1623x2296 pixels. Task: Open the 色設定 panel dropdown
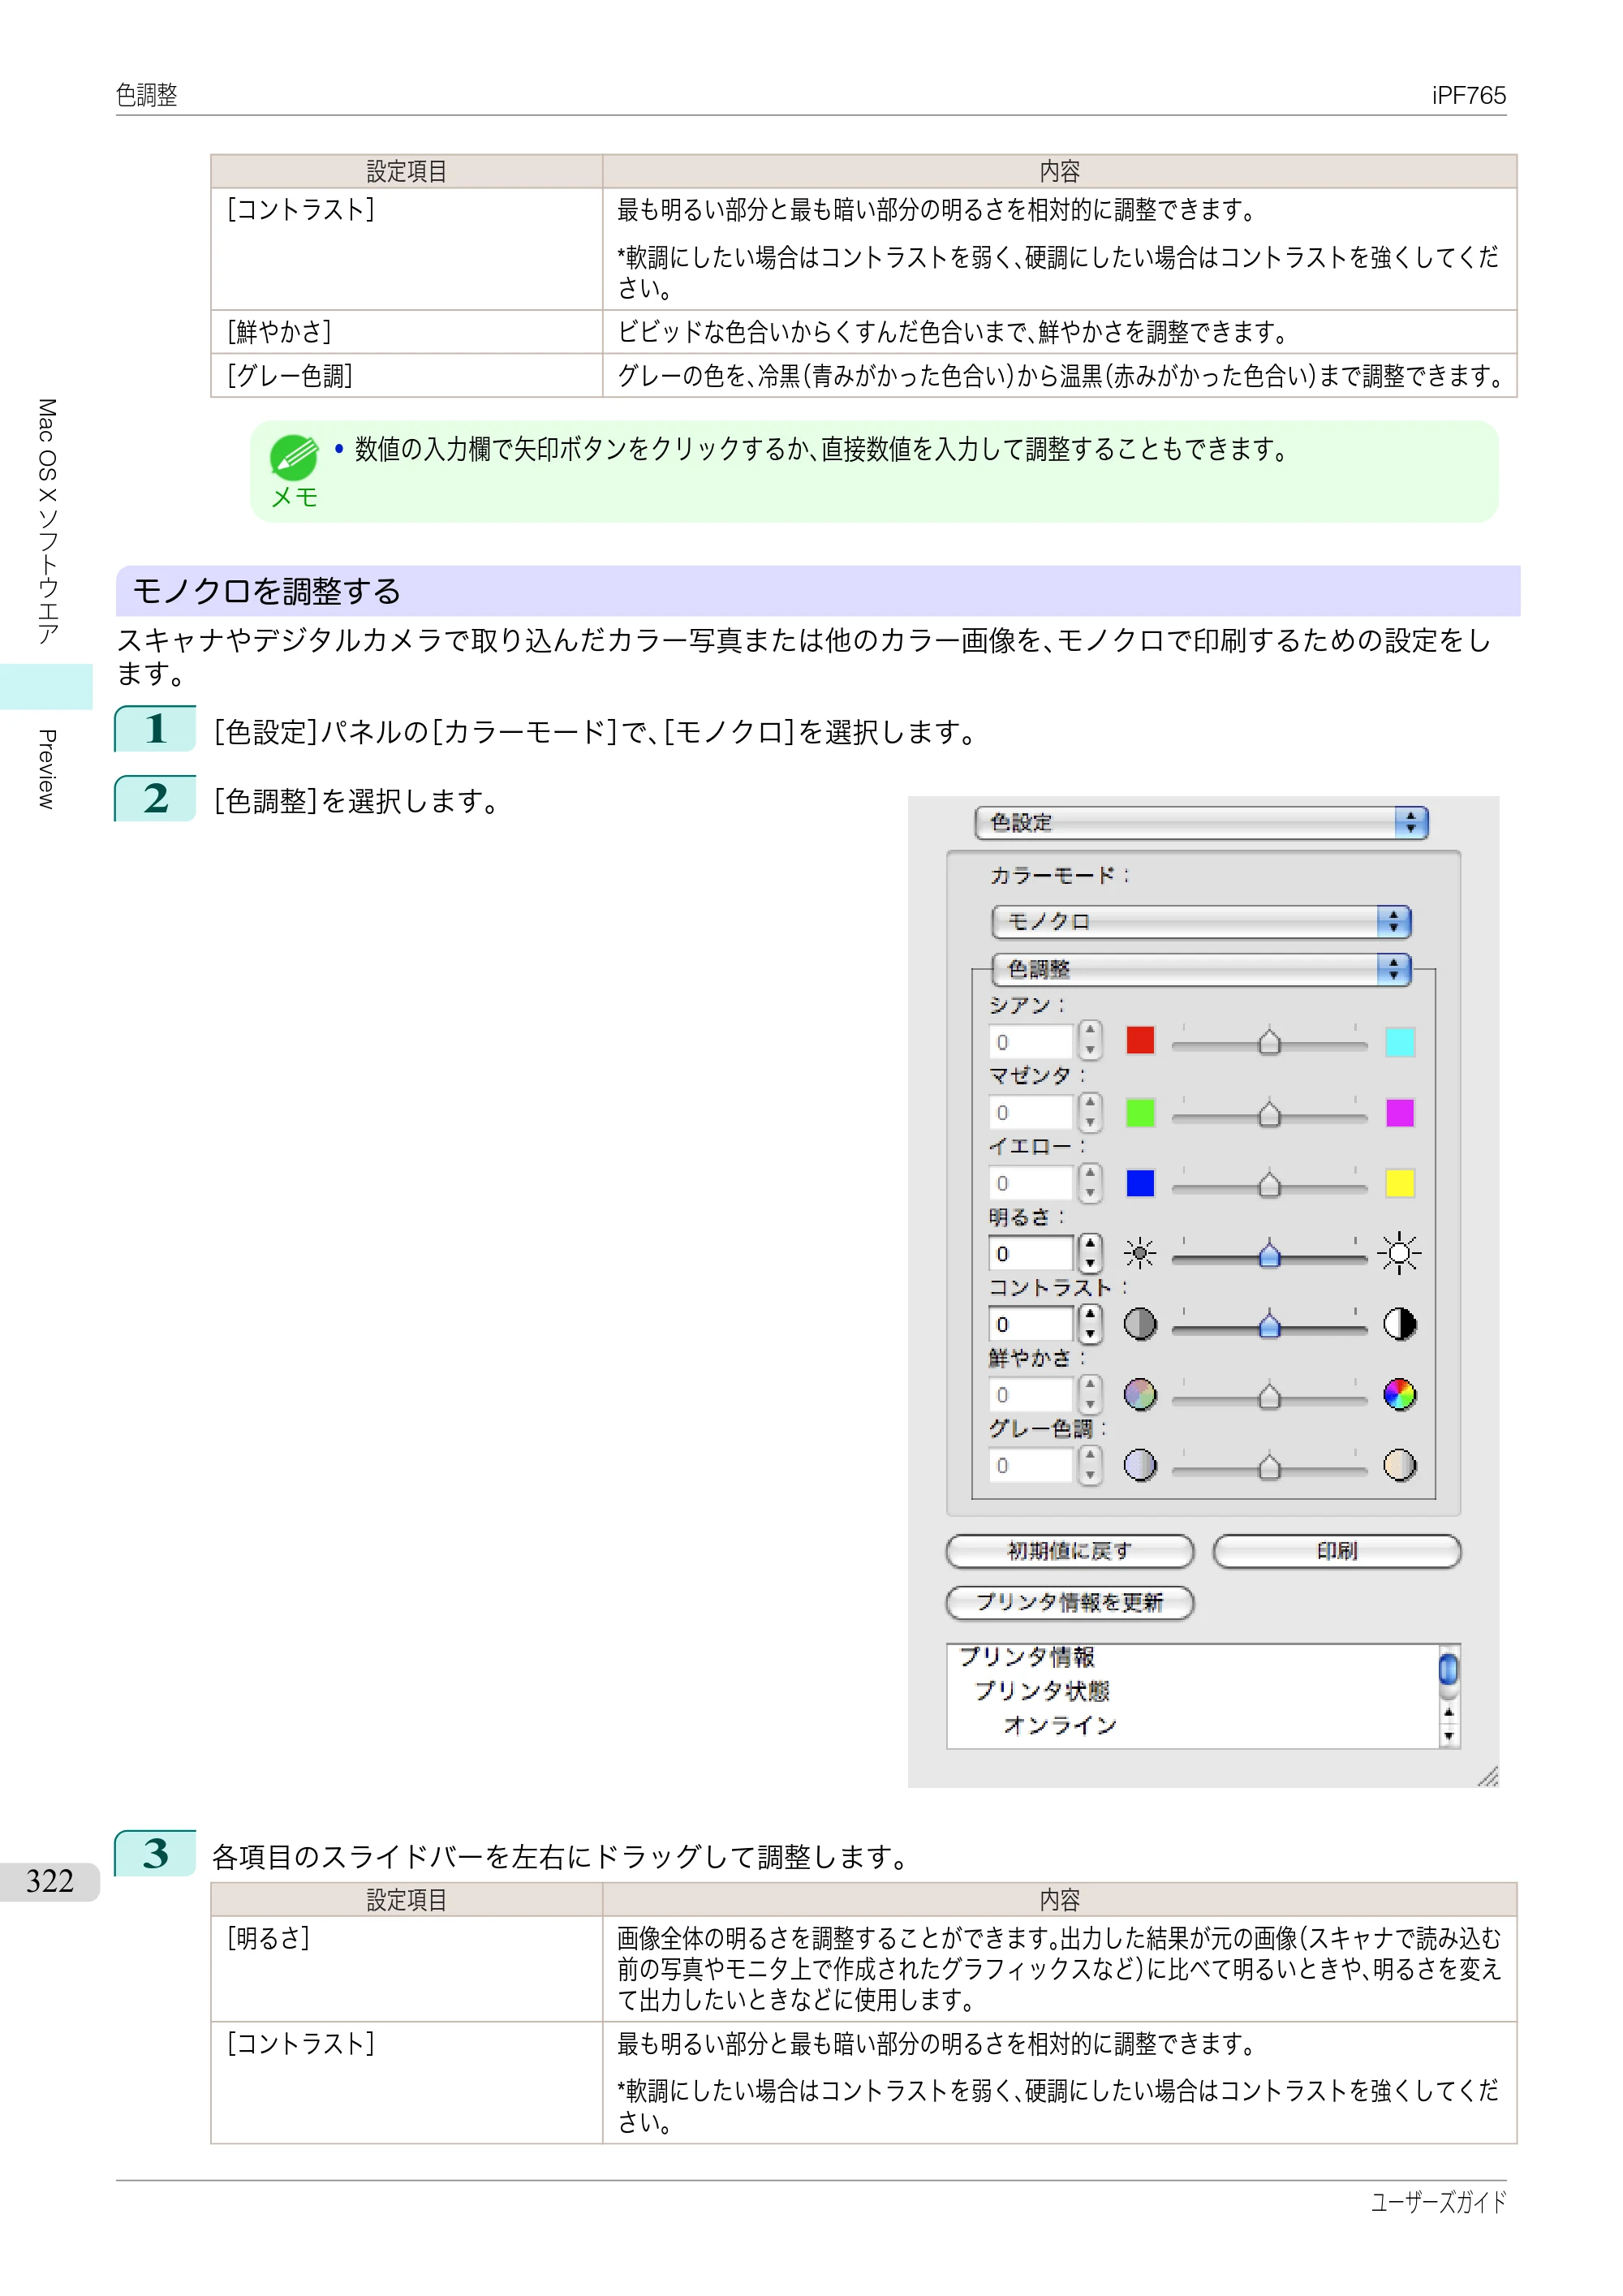tap(1201, 822)
